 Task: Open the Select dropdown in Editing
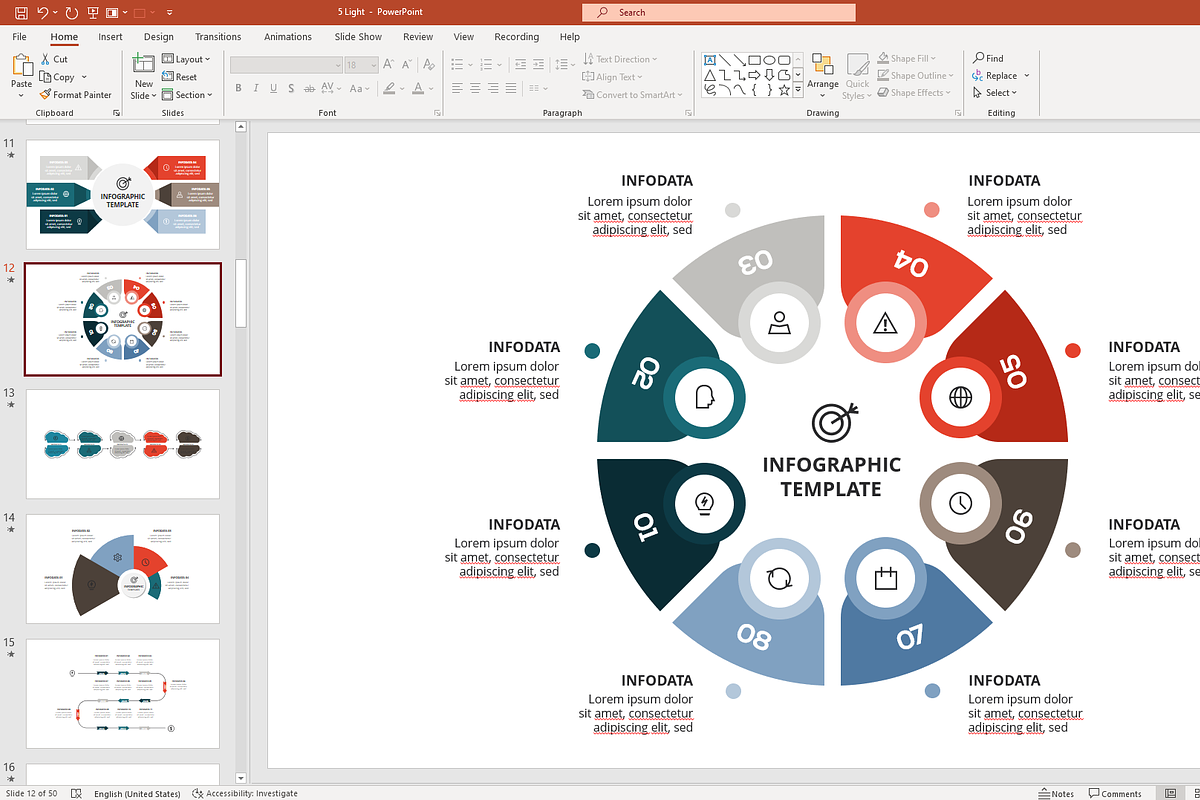995,93
